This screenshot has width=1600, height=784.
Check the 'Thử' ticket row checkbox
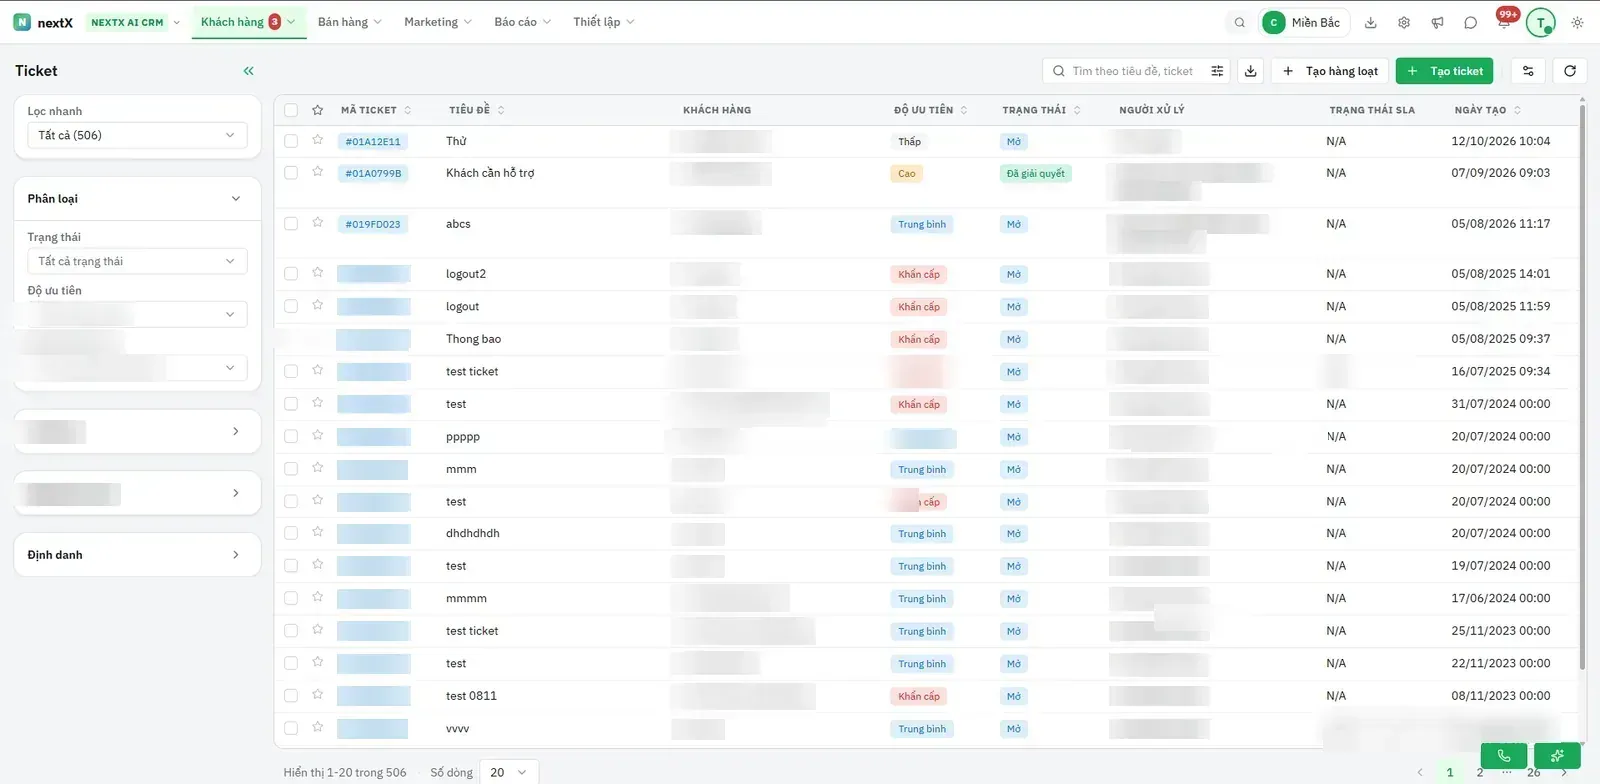coord(291,141)
